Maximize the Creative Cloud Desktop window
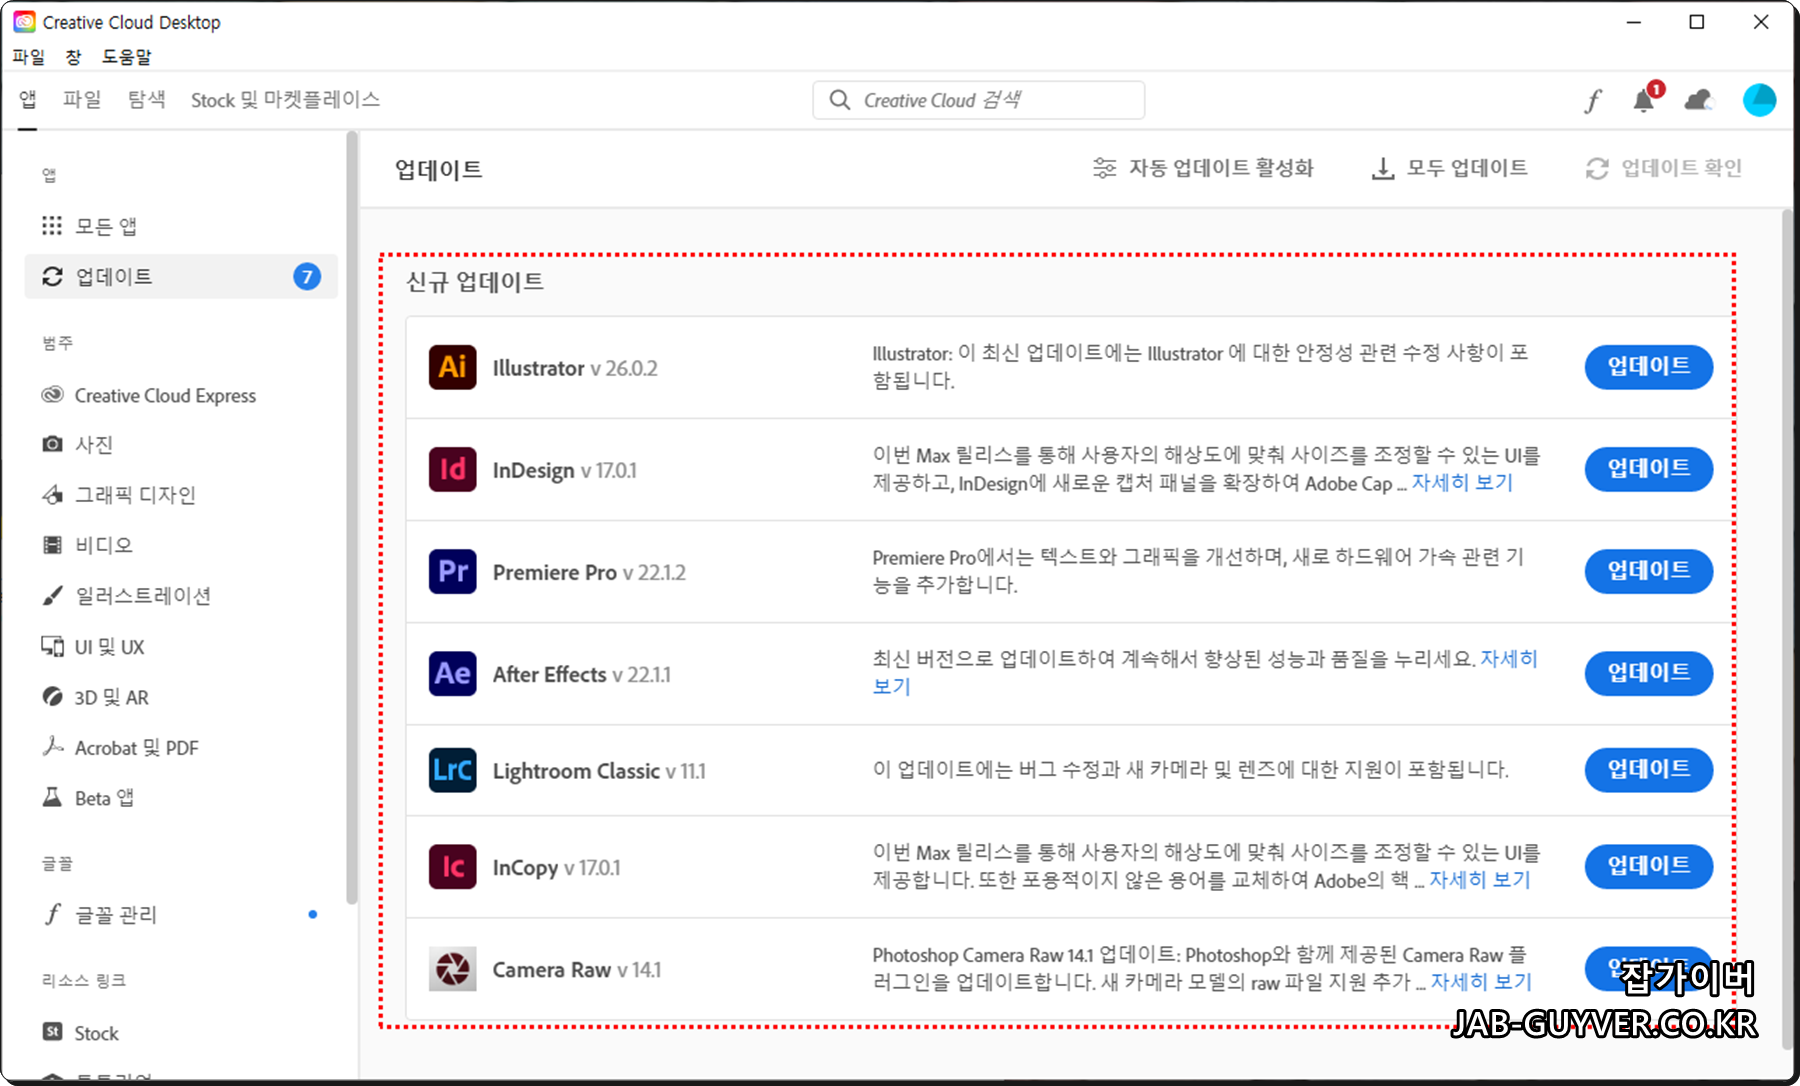Screen dimensions: 1800x1086 1697,22
